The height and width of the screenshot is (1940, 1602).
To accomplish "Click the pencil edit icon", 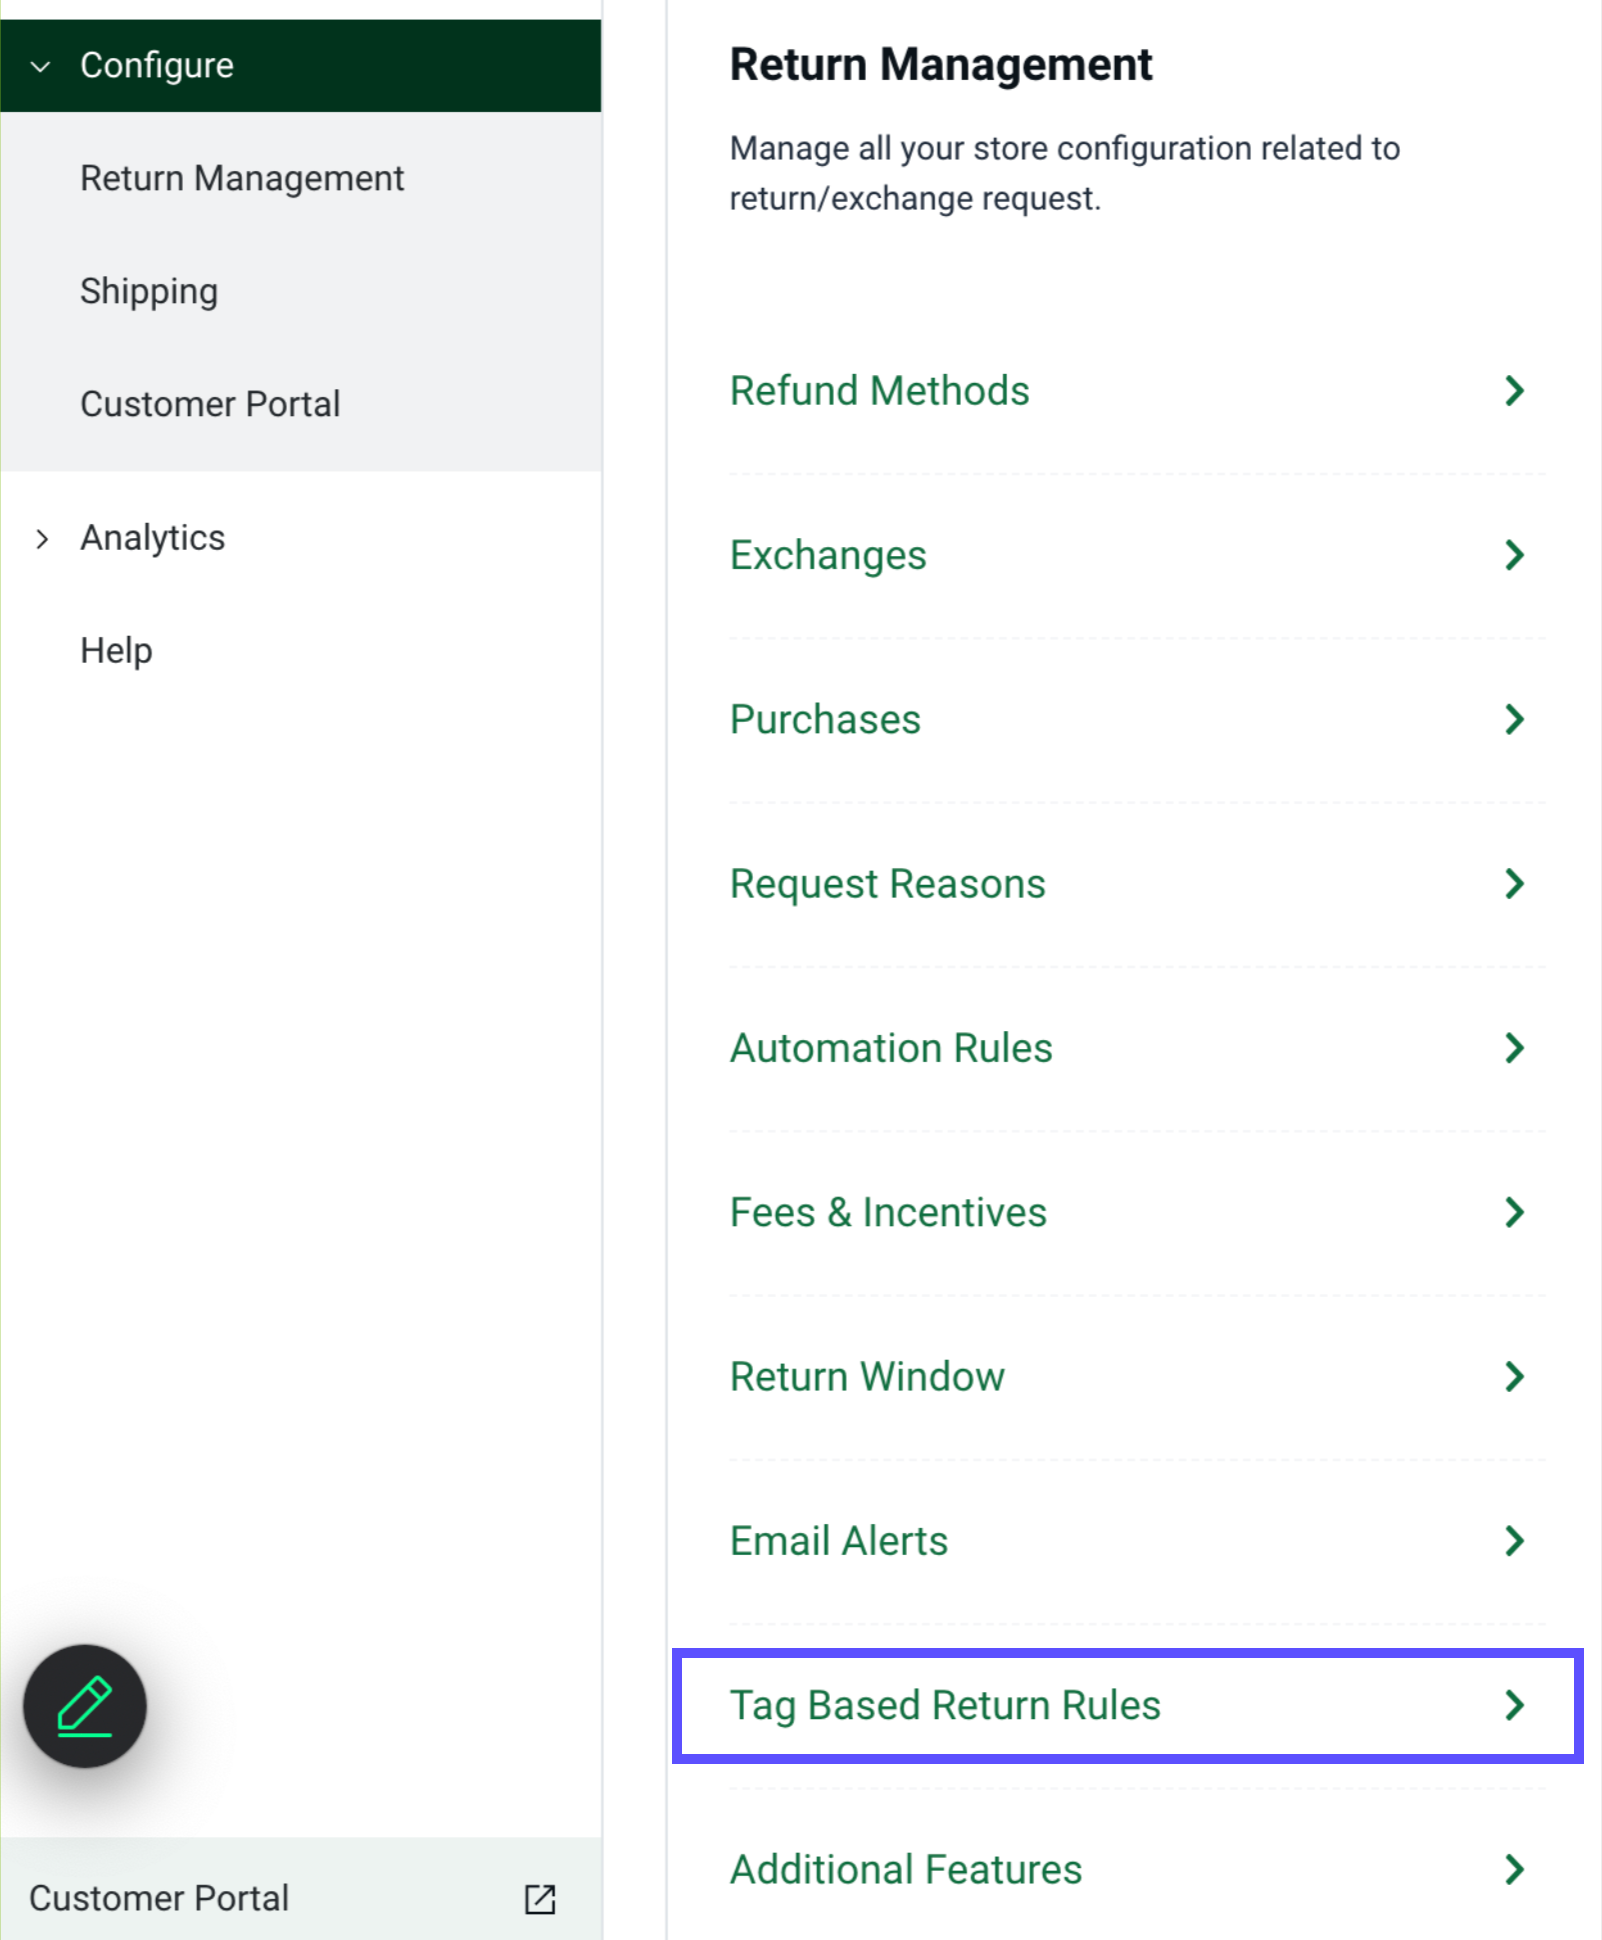I will (x=84, y=1707).
